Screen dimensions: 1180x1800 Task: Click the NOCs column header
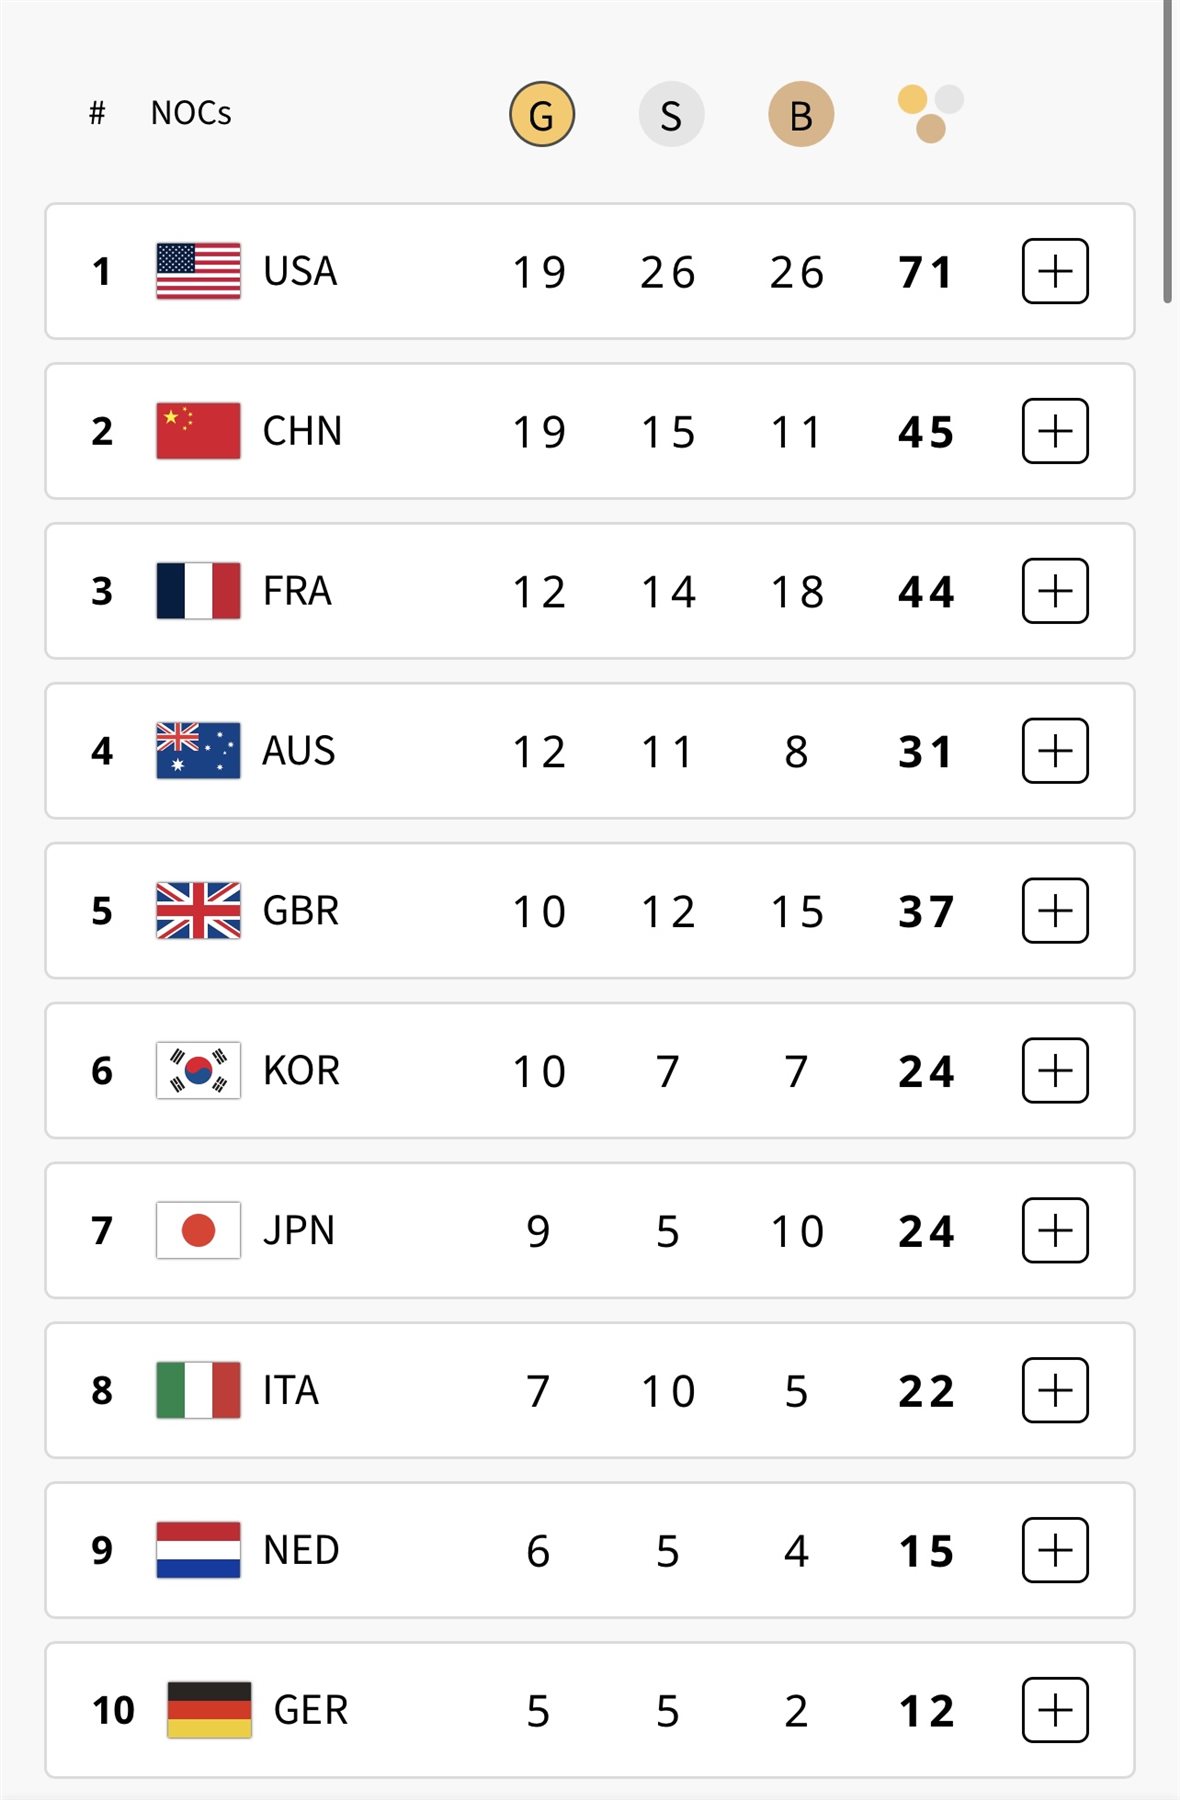[x=191, y=113]
